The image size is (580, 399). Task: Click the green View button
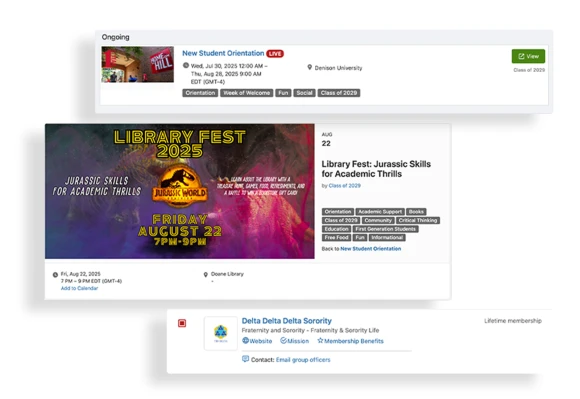pyautogui.click(x=528, y=56)
